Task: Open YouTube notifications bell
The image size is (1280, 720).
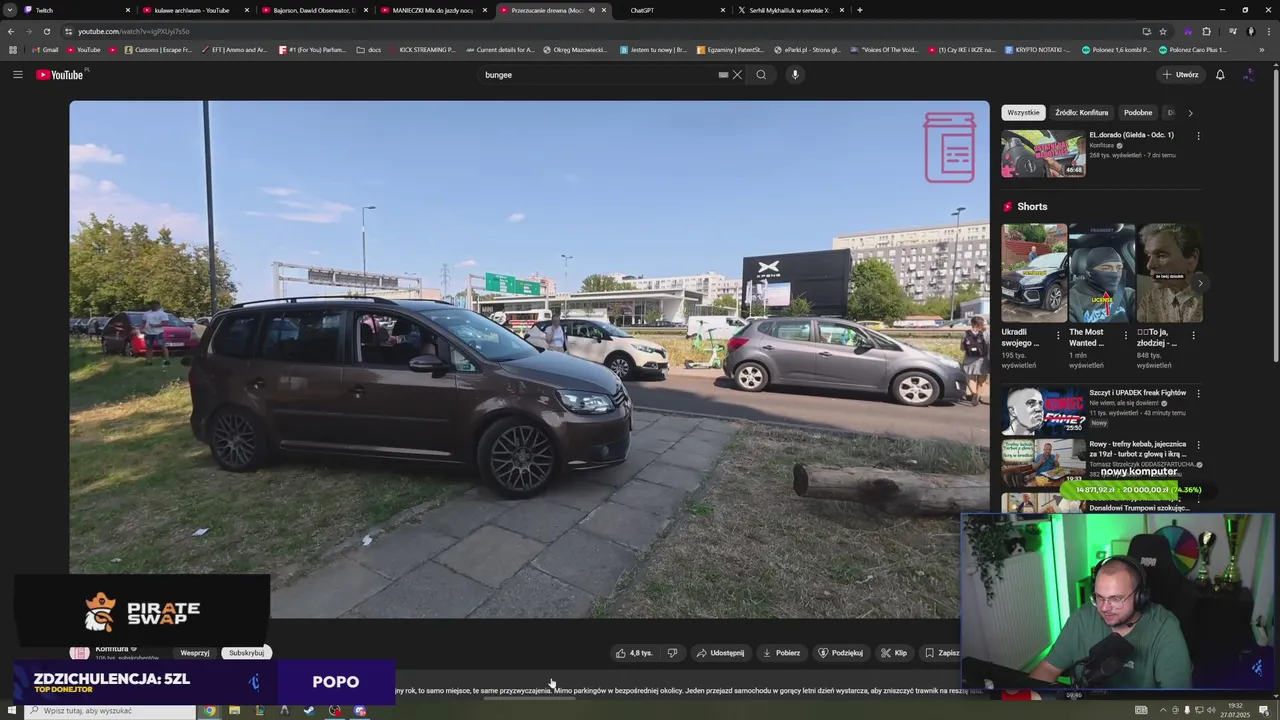Action: [1220, 75]
